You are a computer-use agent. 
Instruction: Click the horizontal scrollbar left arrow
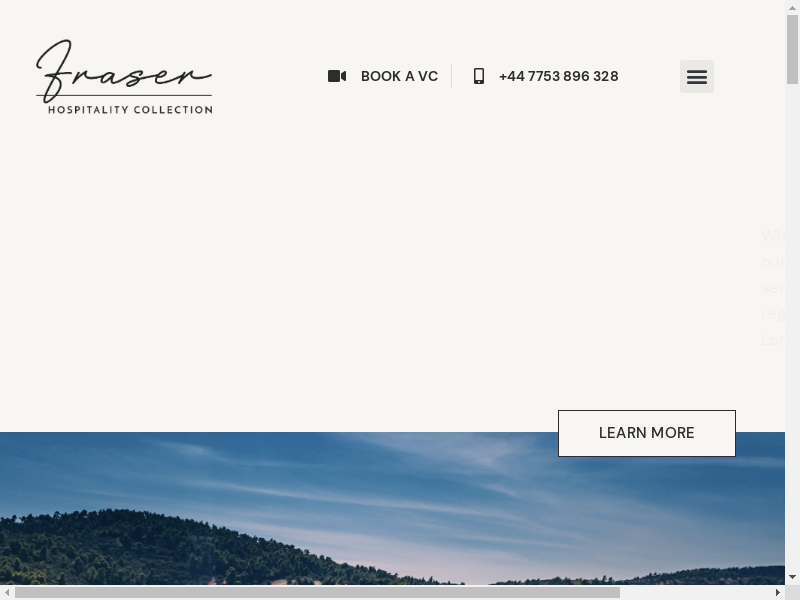(x=7, y=592)
